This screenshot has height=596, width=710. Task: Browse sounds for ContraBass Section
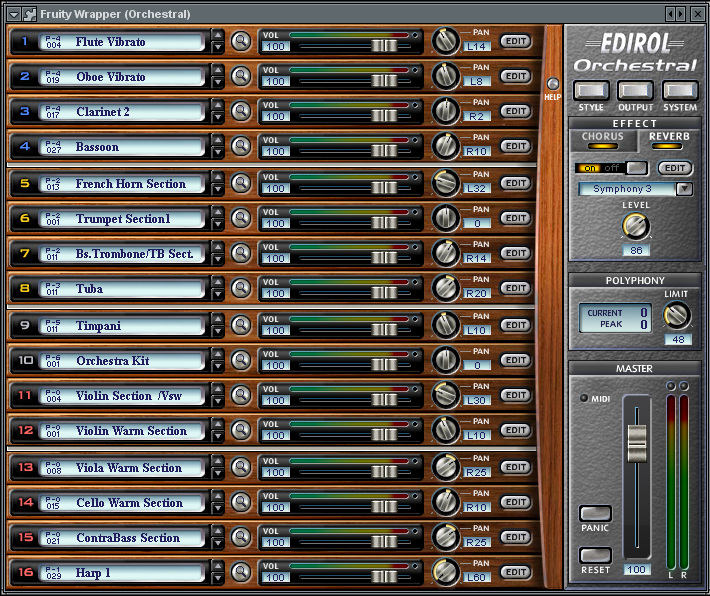coord(241,537)
